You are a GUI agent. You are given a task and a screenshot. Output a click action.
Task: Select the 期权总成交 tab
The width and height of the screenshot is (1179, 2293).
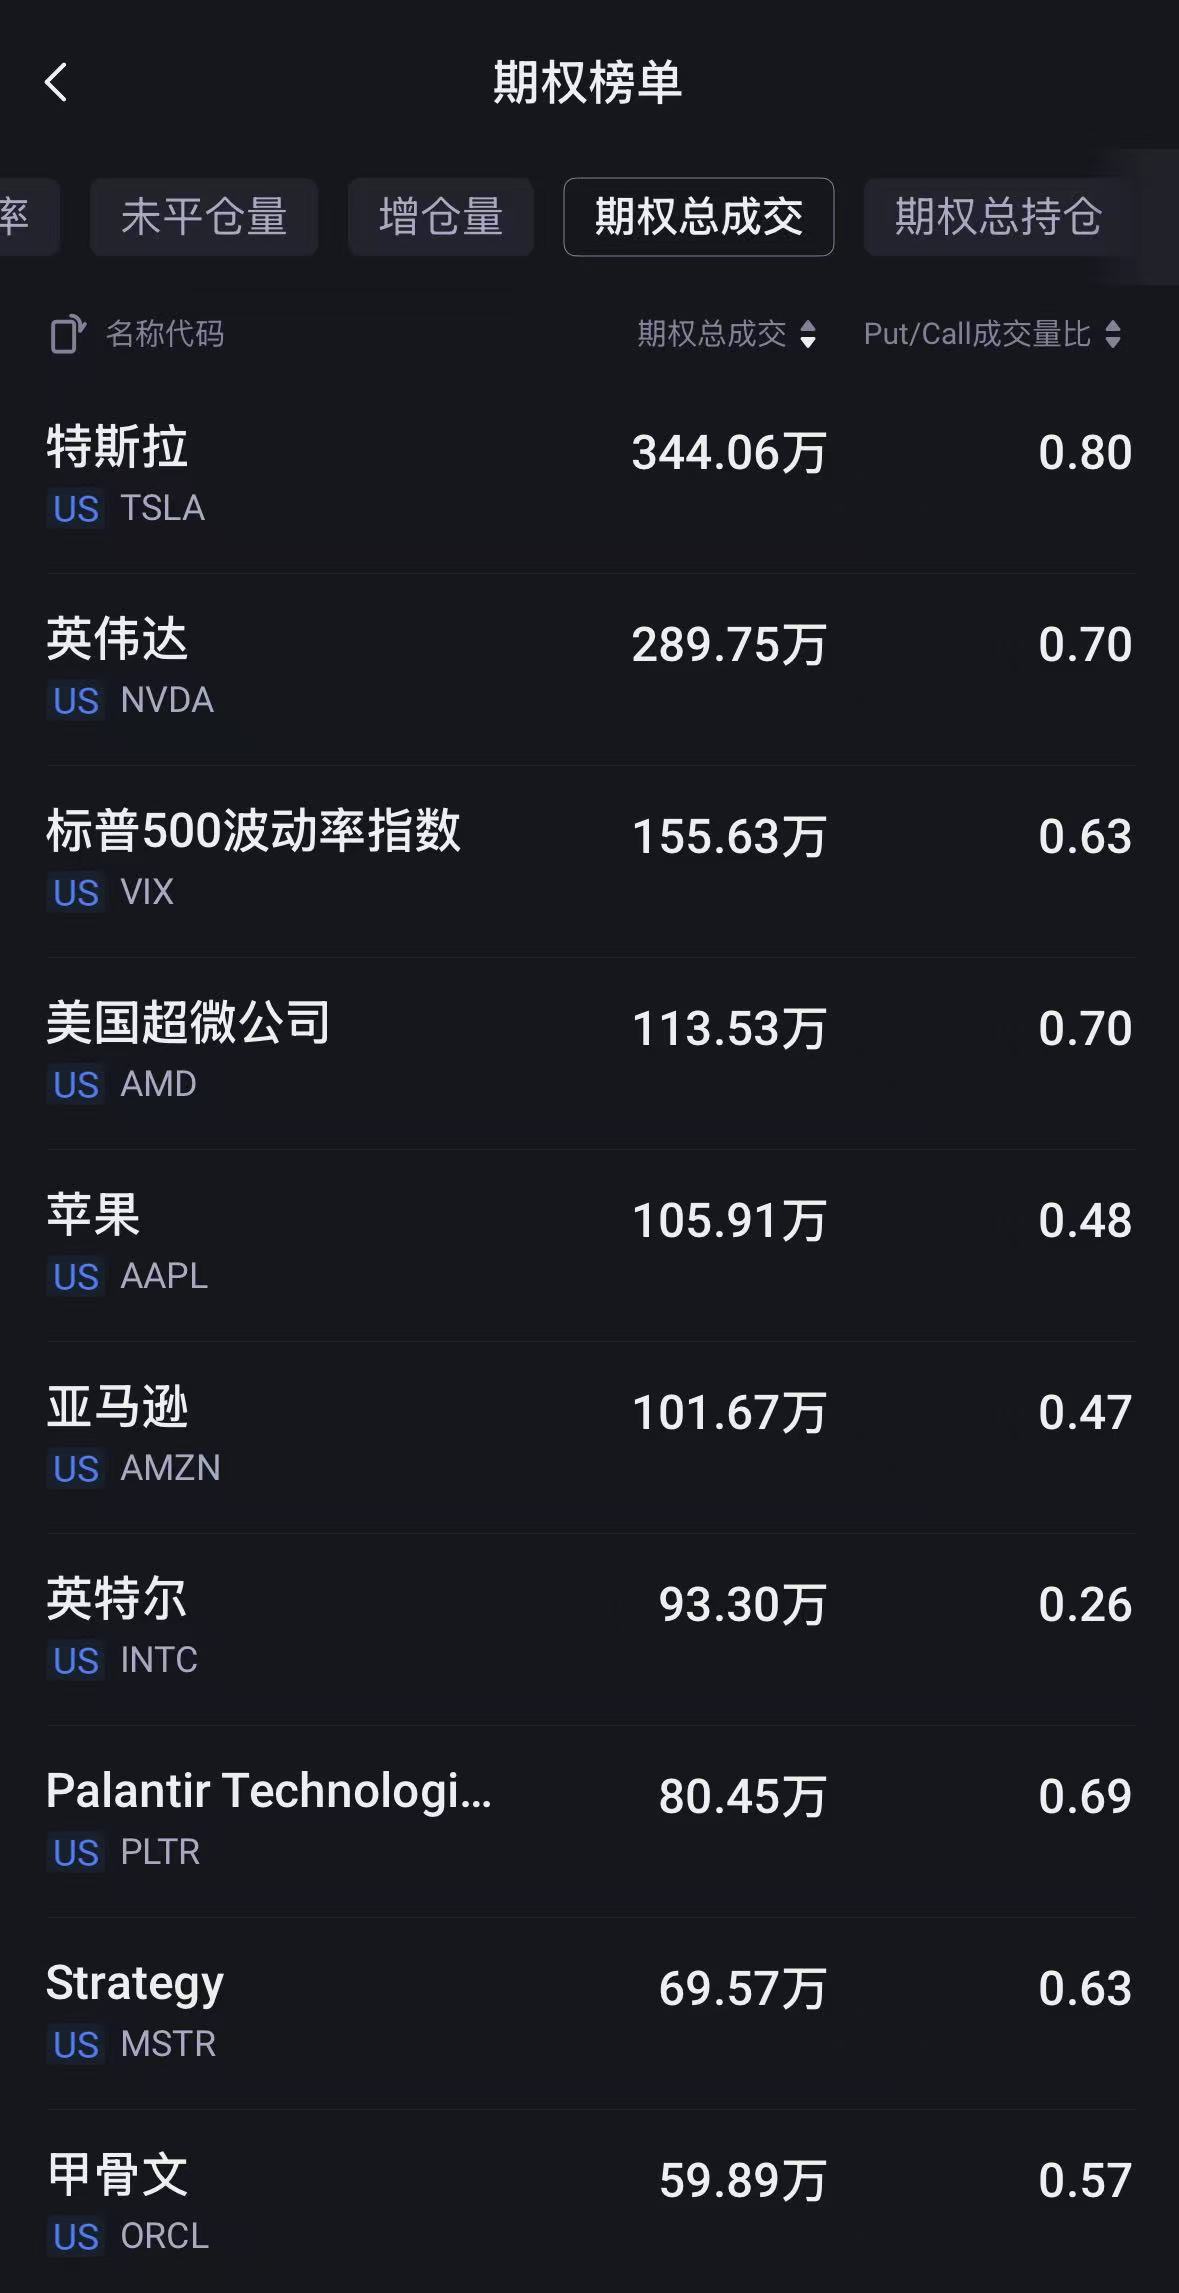pyautogui.click(x=698, y=217)
